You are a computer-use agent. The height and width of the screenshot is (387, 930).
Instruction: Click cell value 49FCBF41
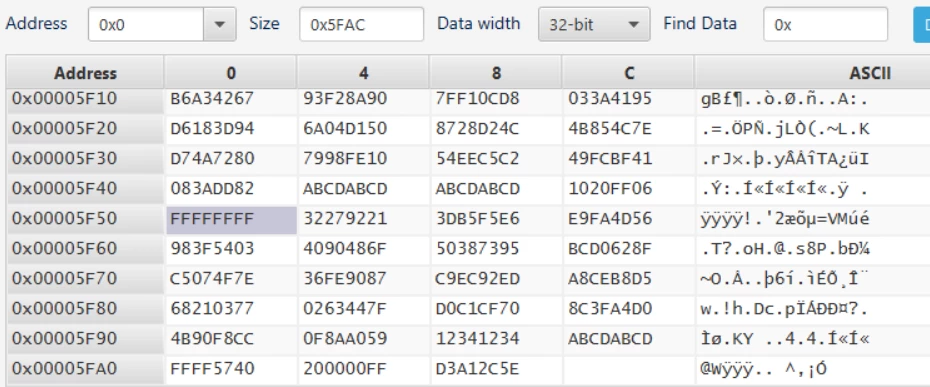[x=610, y=159]
